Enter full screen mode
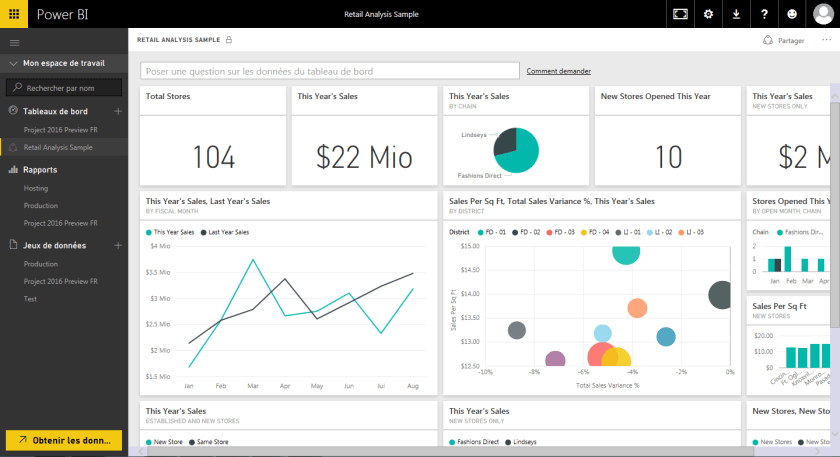Image resolution: width=840 pixels, height=457 pixels. point(680,14)
